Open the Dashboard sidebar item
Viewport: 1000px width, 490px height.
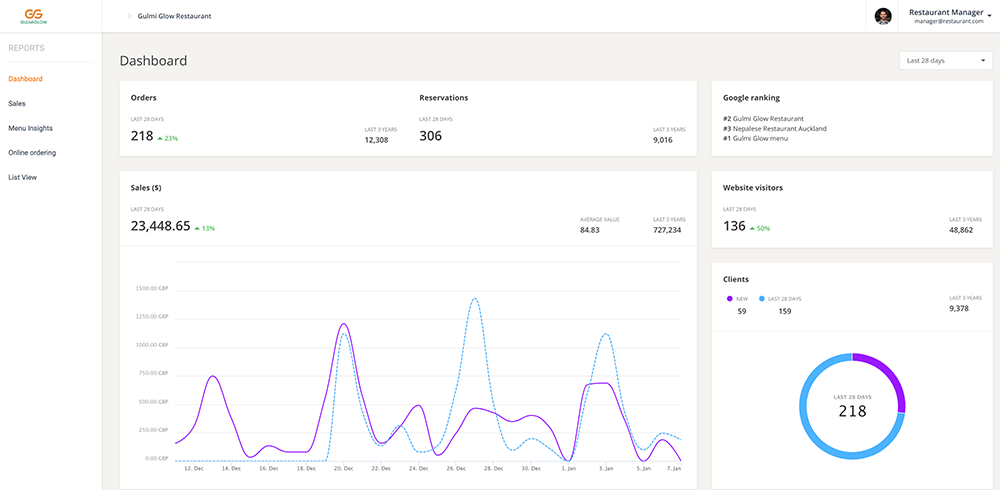[x=25, y=79]
